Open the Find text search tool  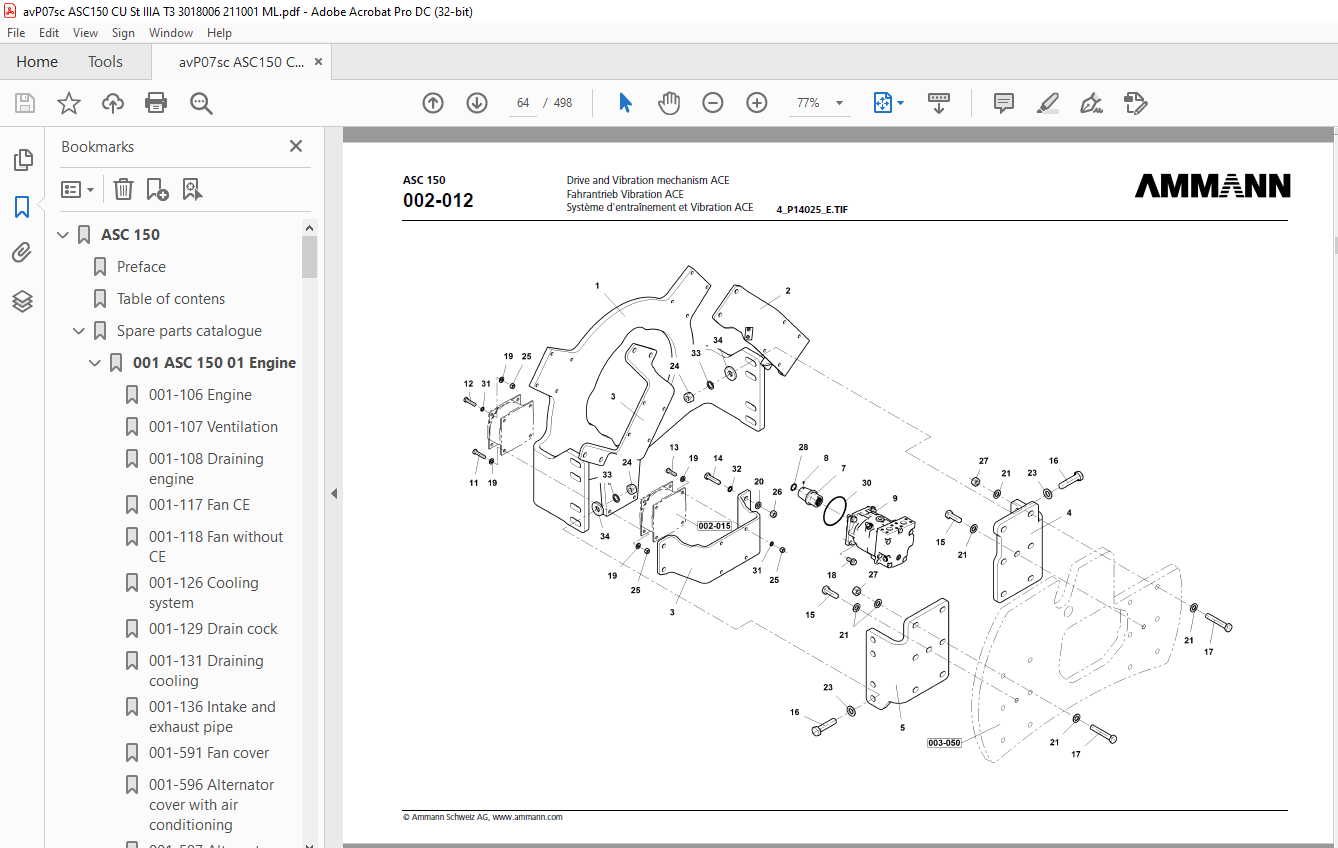point(201,103)
